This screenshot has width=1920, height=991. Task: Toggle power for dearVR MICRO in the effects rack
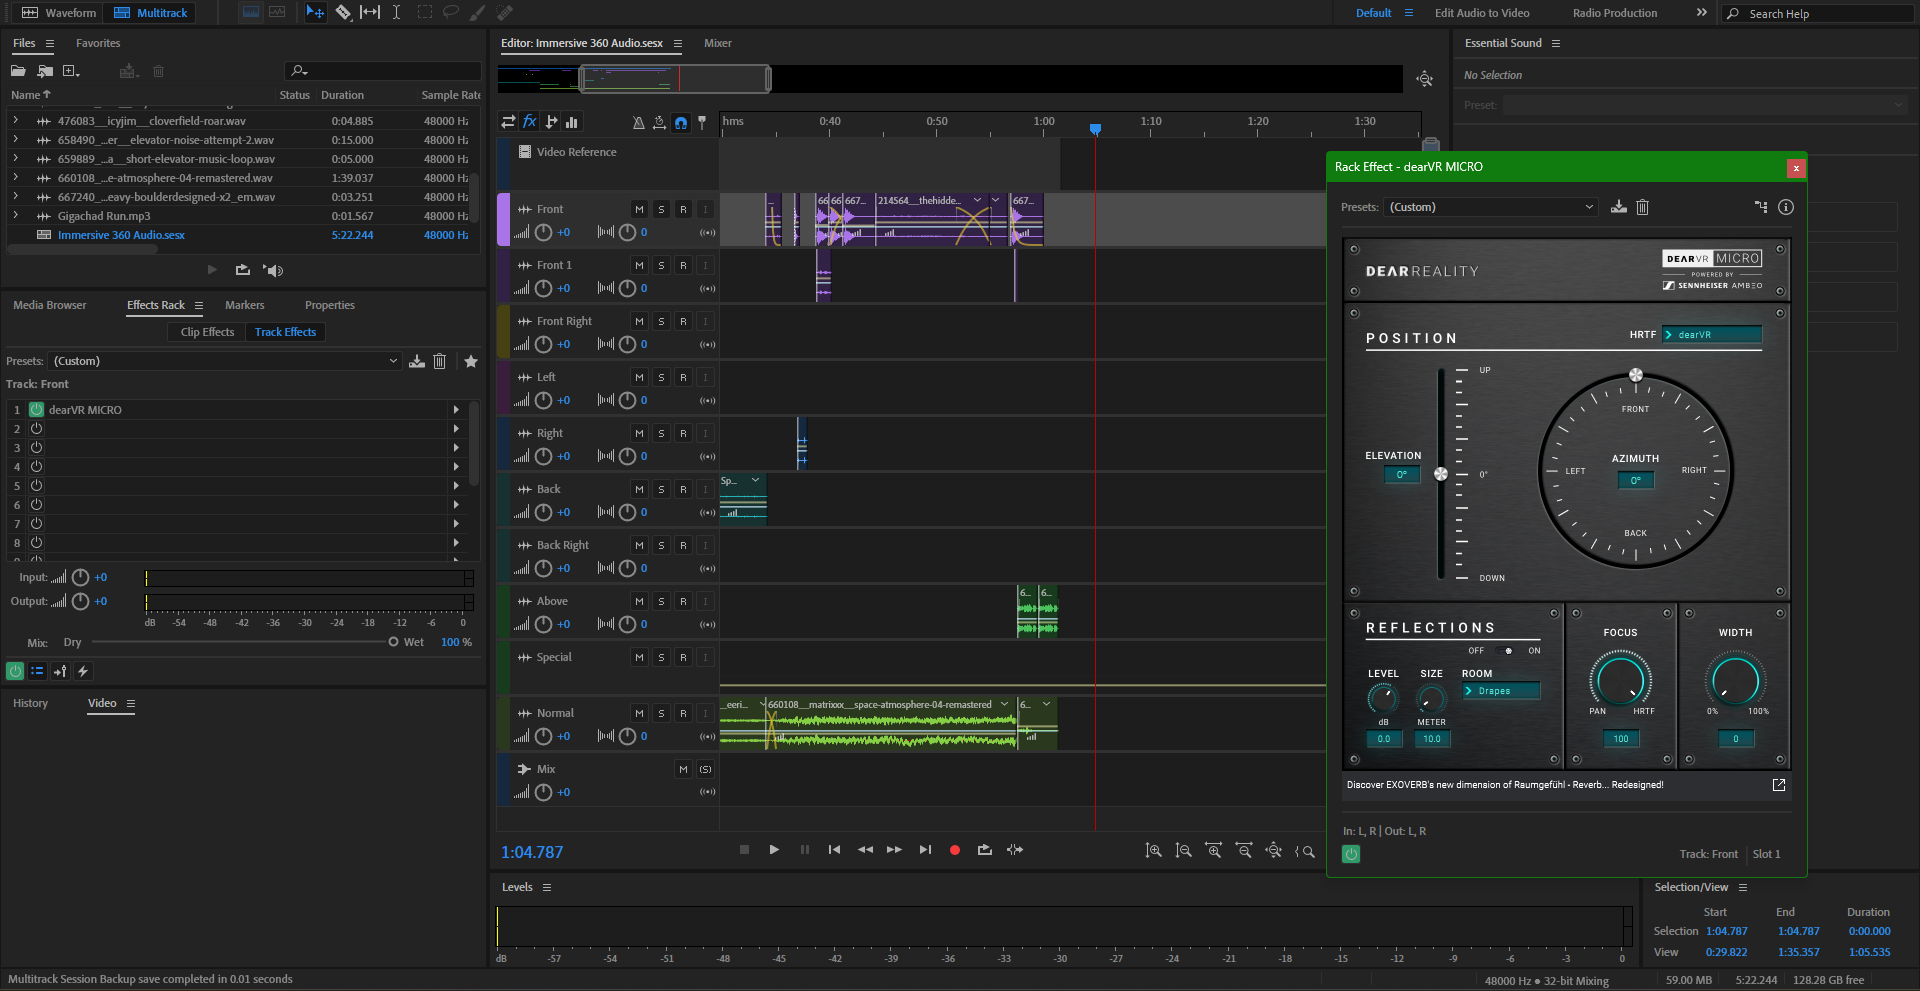coord(37,410)
